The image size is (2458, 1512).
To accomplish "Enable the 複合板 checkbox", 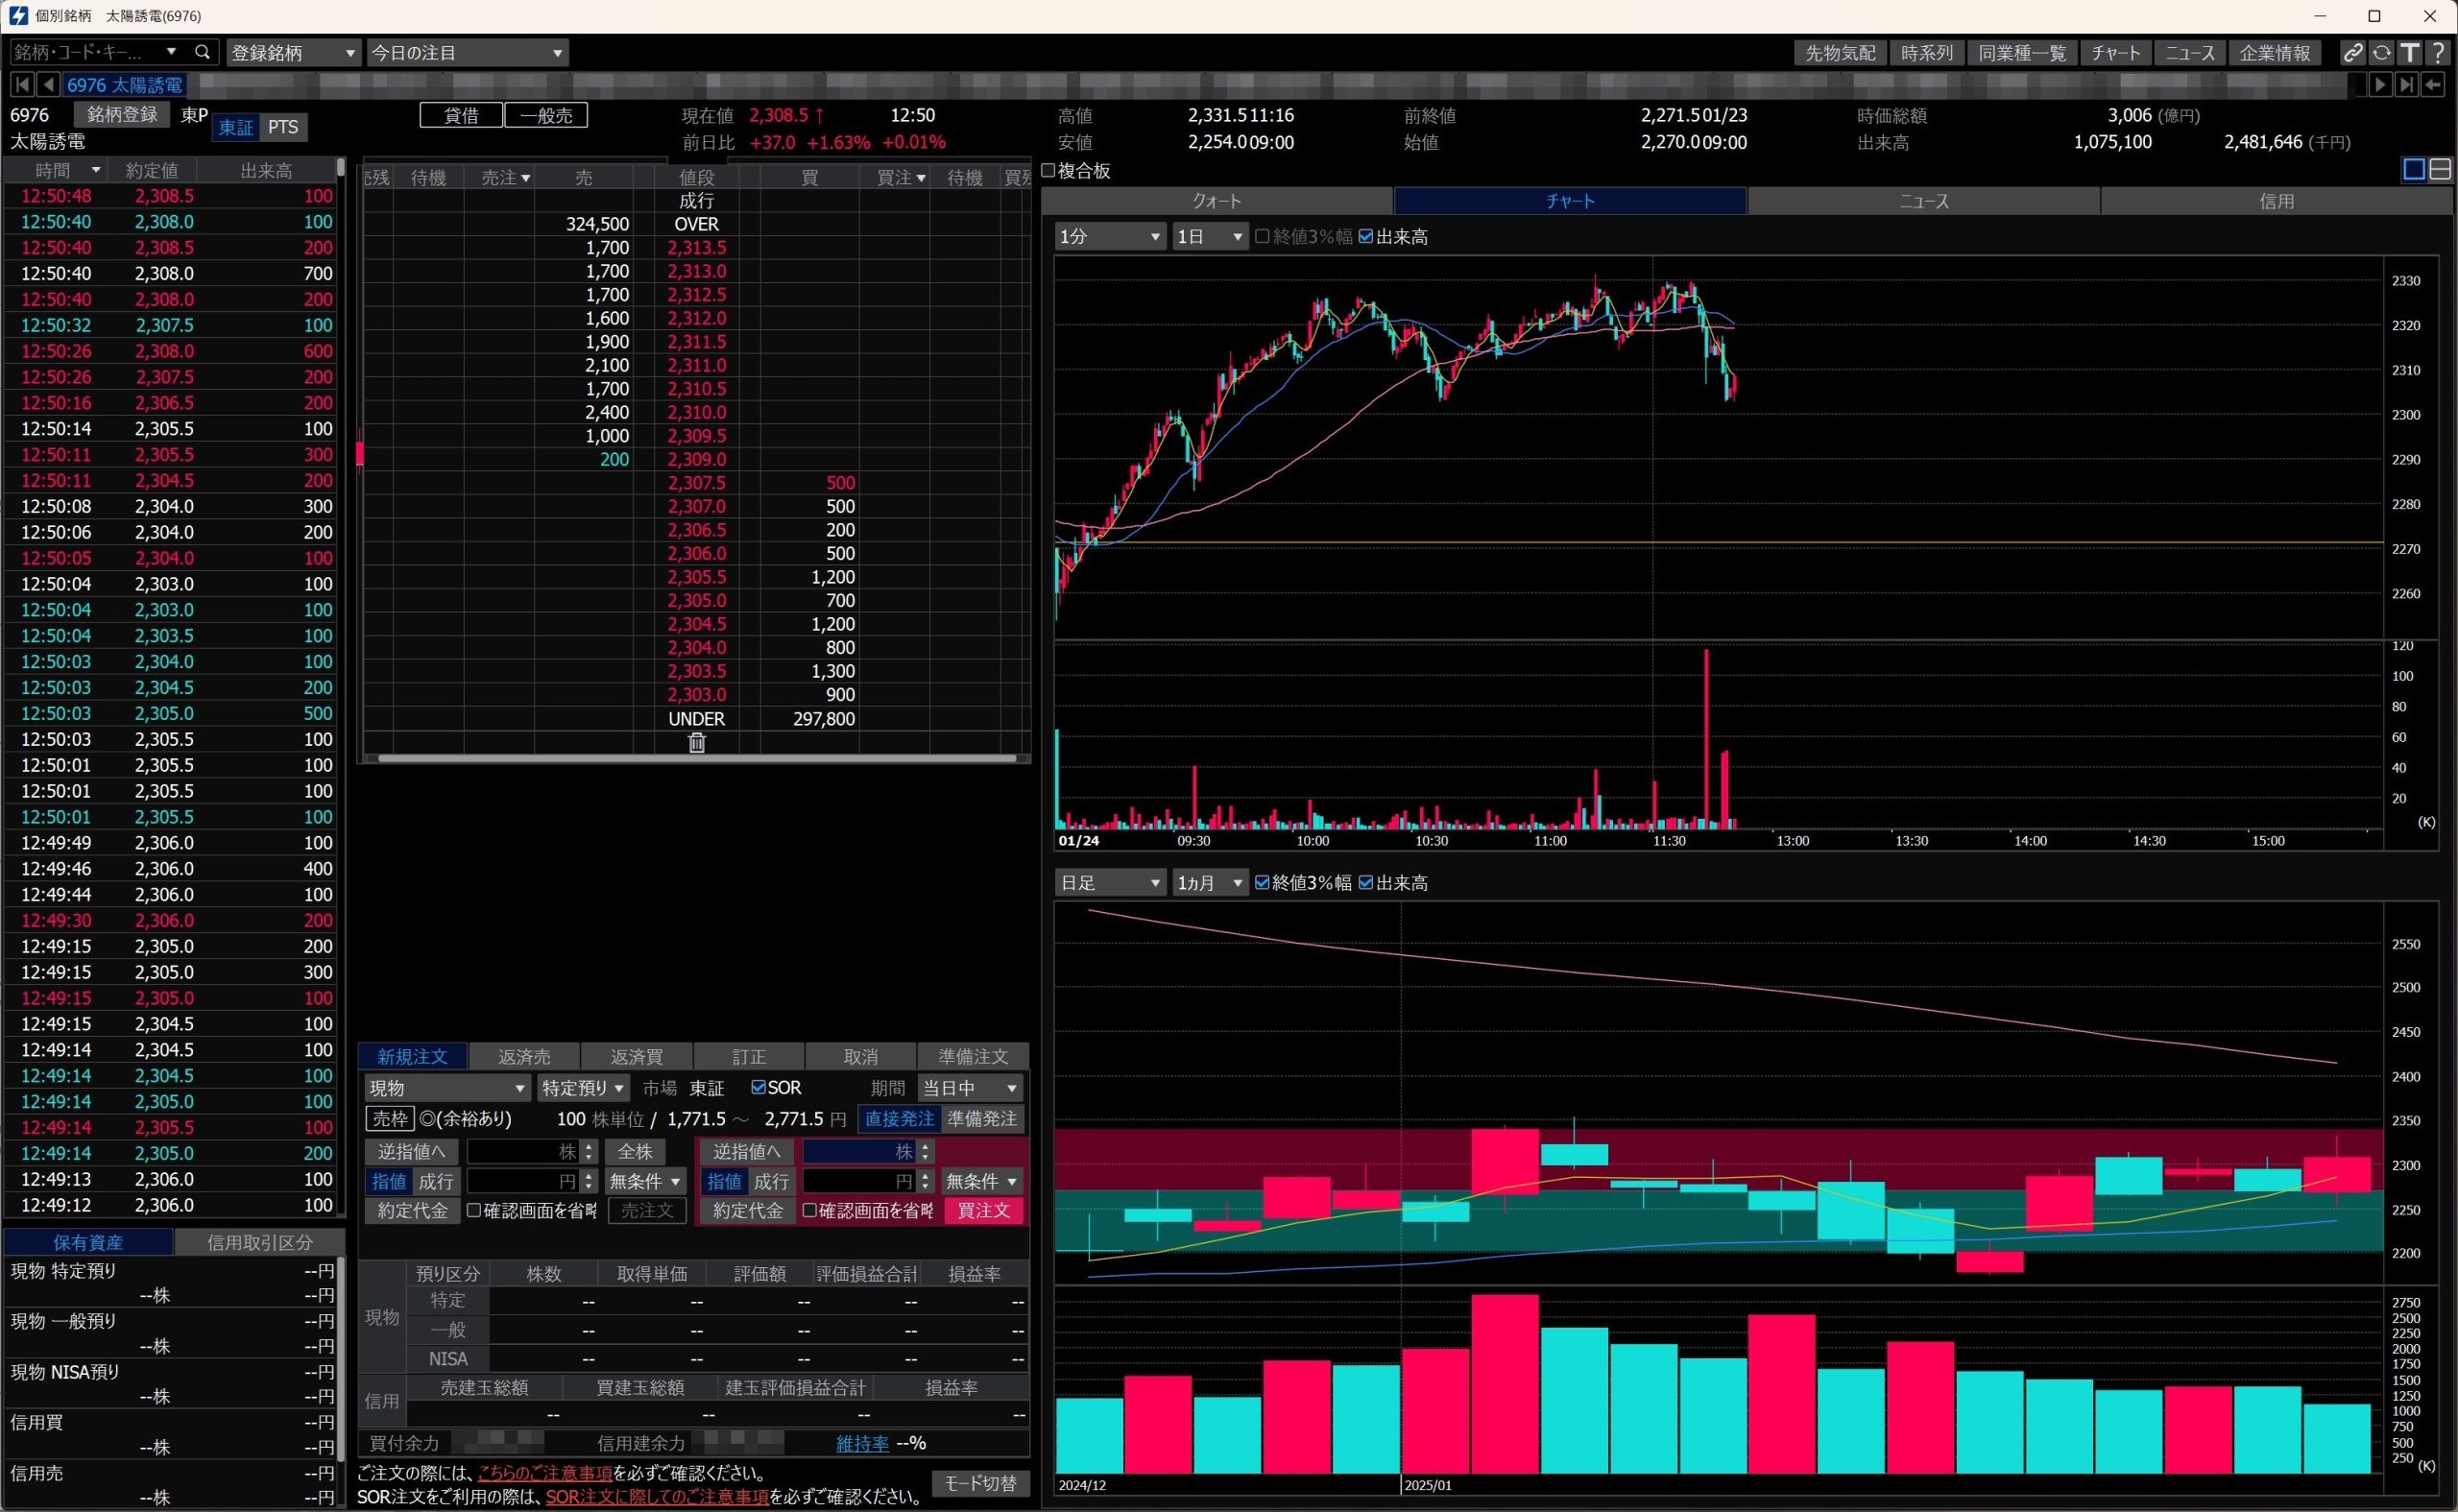I will tap(1049, 171).
